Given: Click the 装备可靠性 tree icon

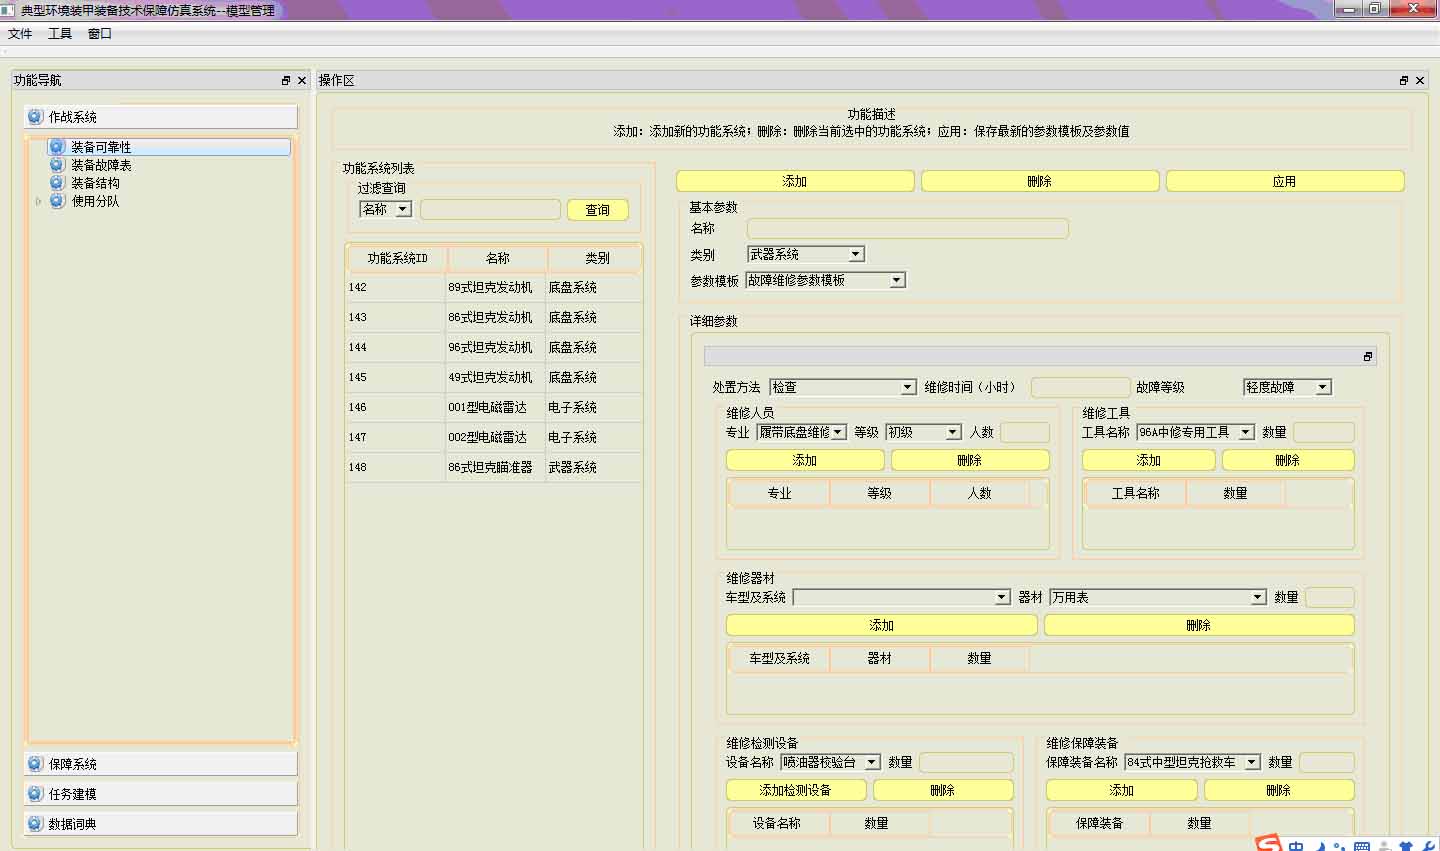Looking at the screenshot, I should point(57,147).
